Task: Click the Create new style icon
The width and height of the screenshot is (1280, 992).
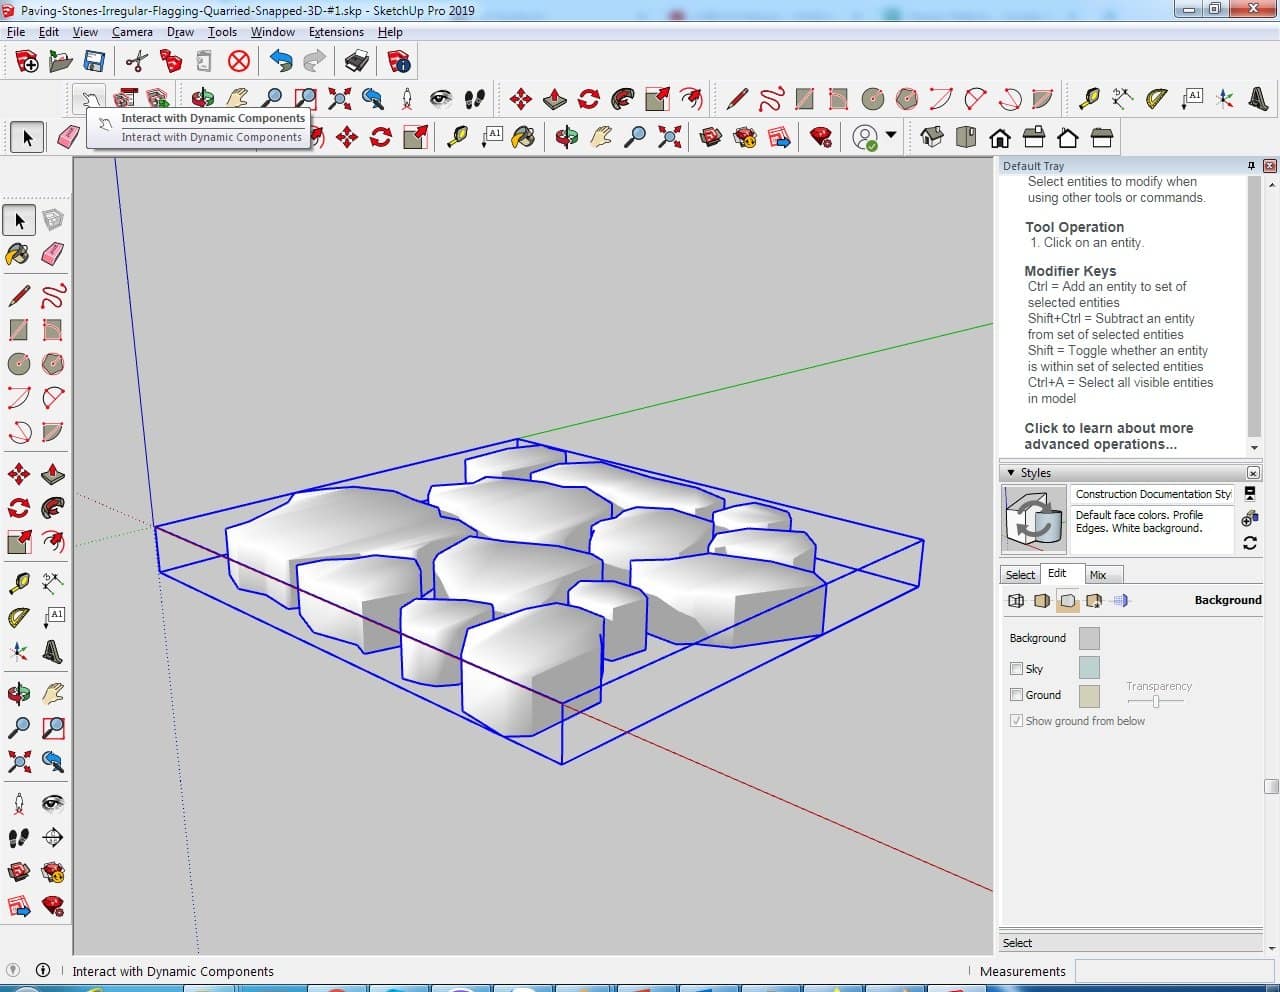Action: 1249,519
